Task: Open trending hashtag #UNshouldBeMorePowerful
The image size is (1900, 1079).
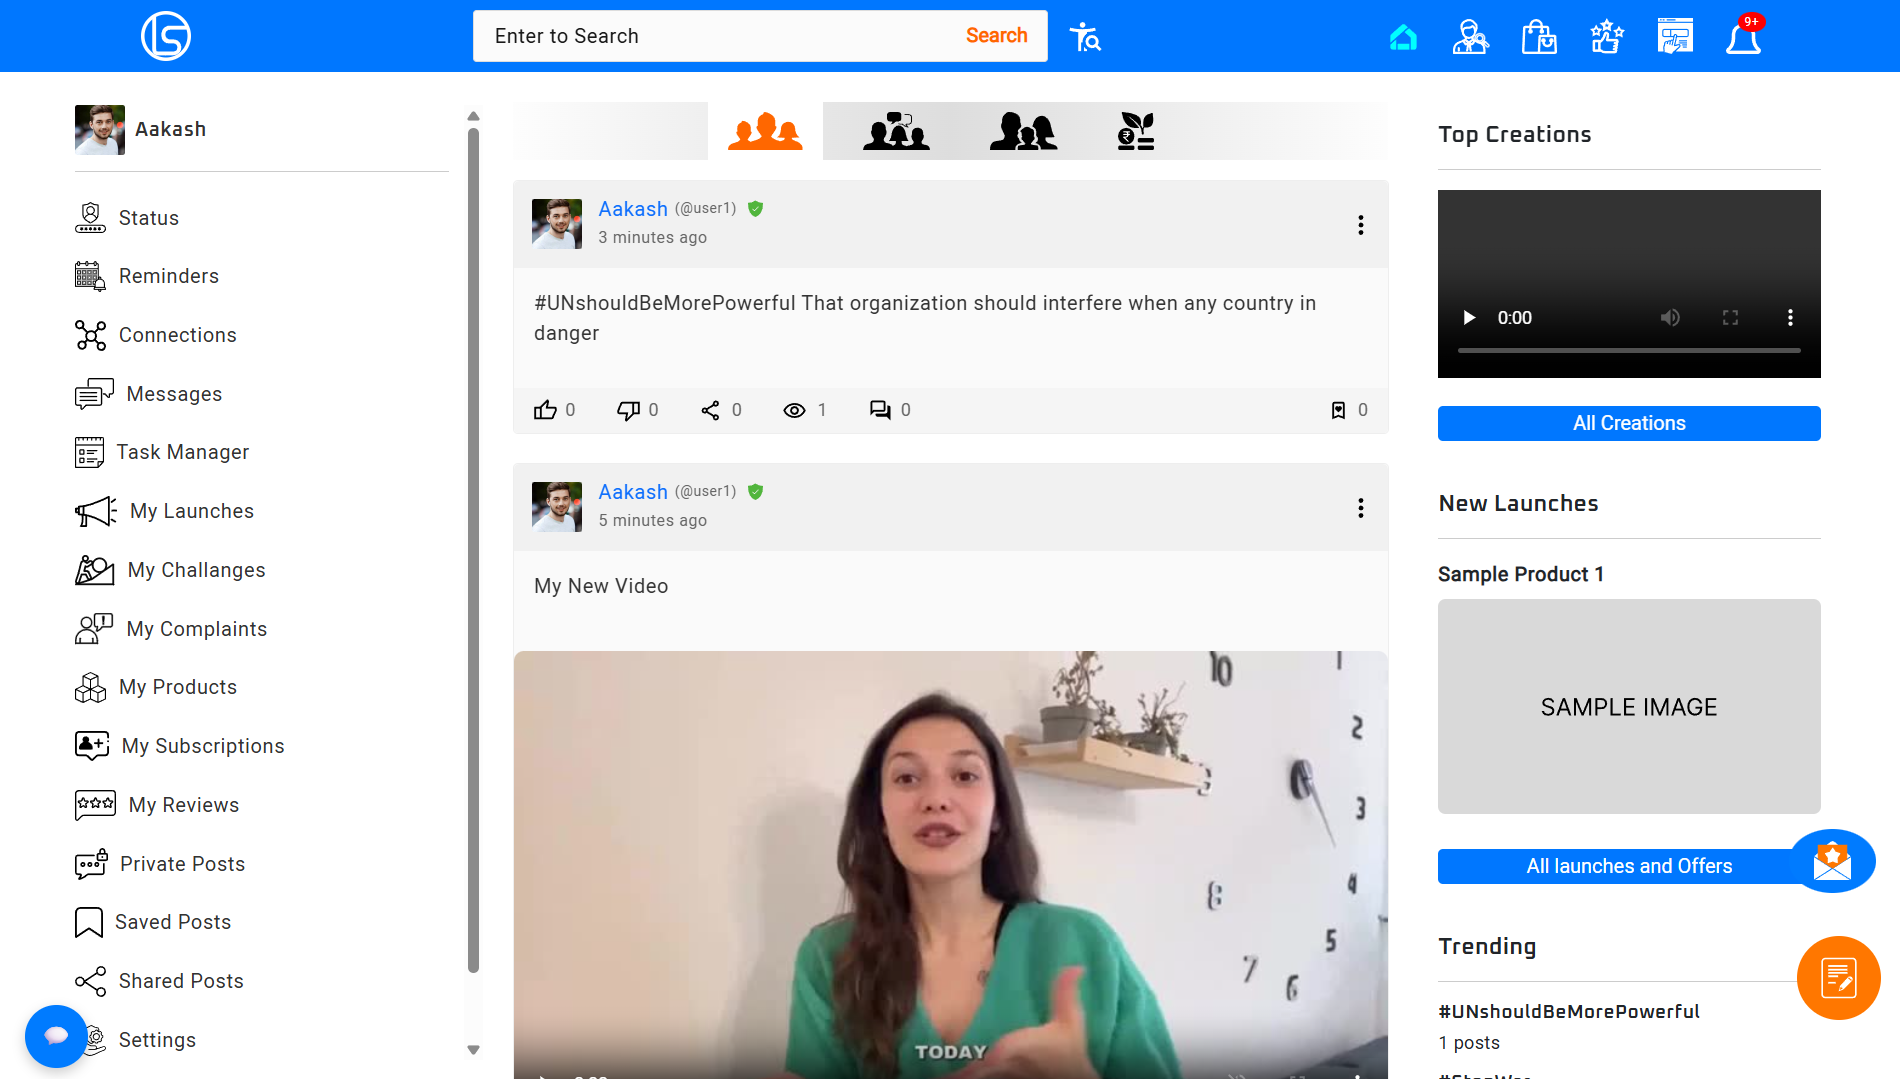Action: coord(1569,1012)
